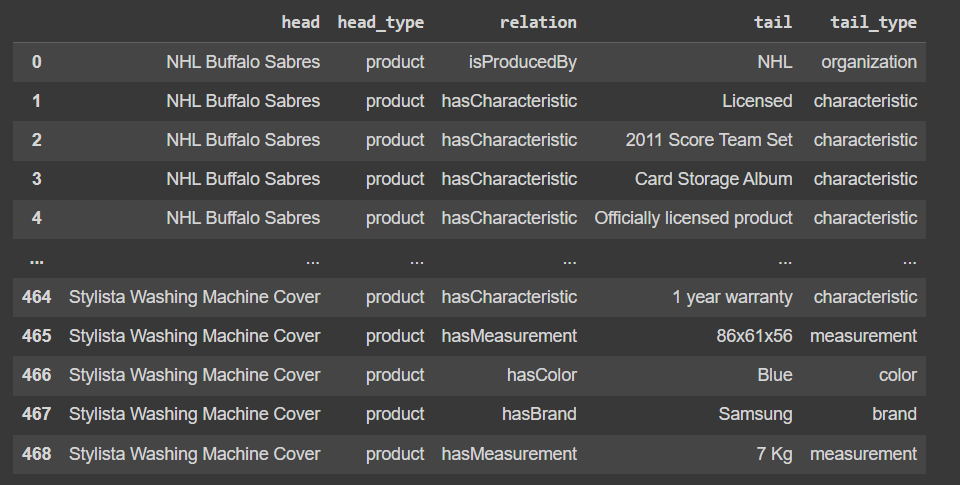Click the 'color' tail_type cell
This screenshot has height=485, width=960.
pyautogui.click(x=898, y=375)
